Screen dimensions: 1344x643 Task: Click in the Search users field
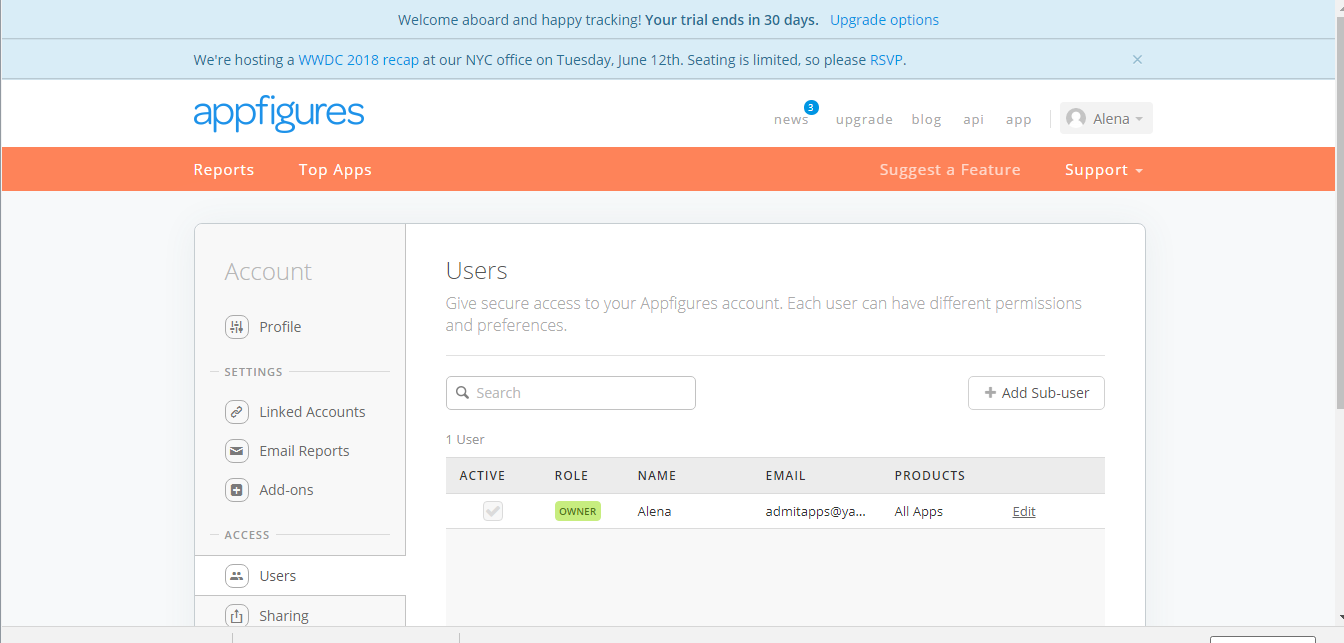coord(571,393)
